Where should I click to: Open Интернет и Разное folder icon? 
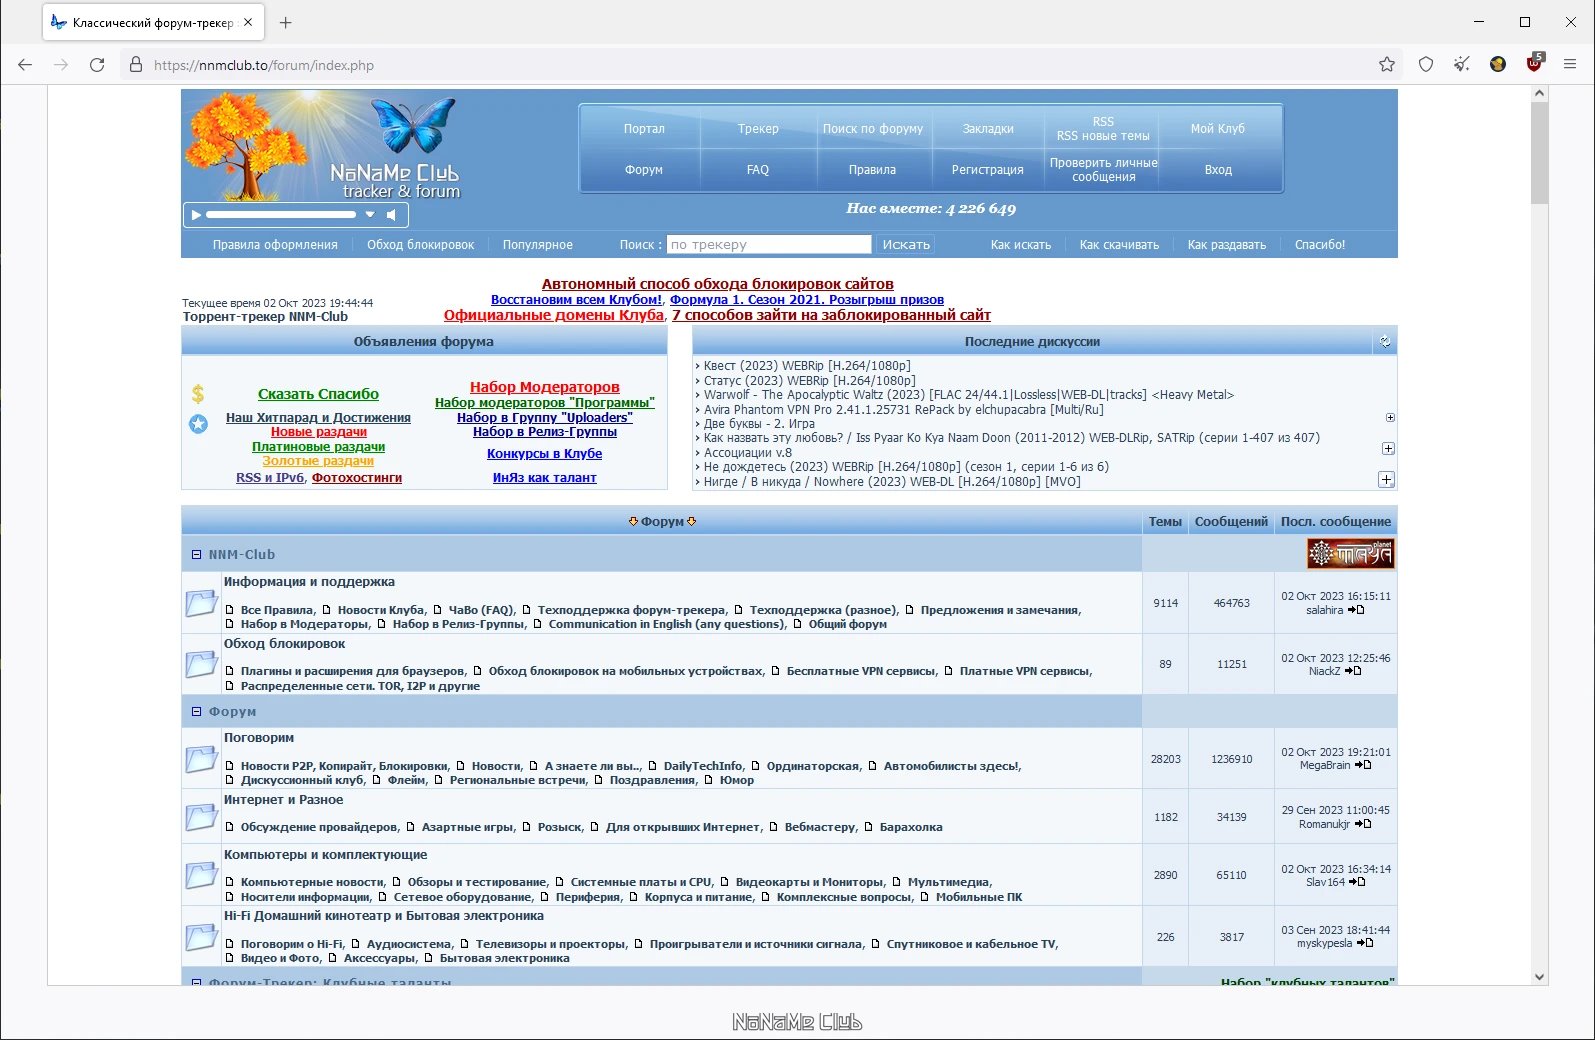(202, 817)
